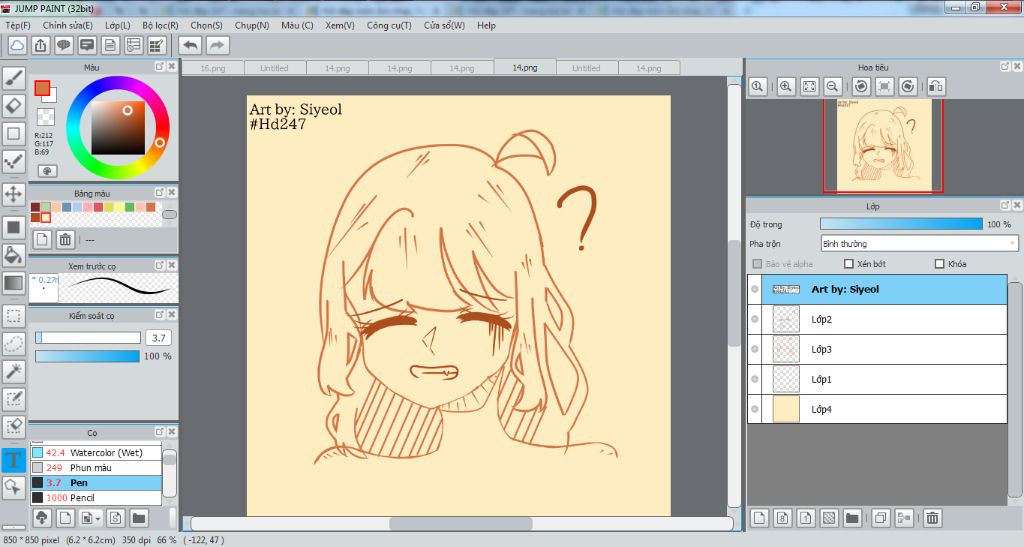The width and height of the screenshot is (1024, 547).
Task: Flip the canvas view in navigator
Action: [936, 86]
